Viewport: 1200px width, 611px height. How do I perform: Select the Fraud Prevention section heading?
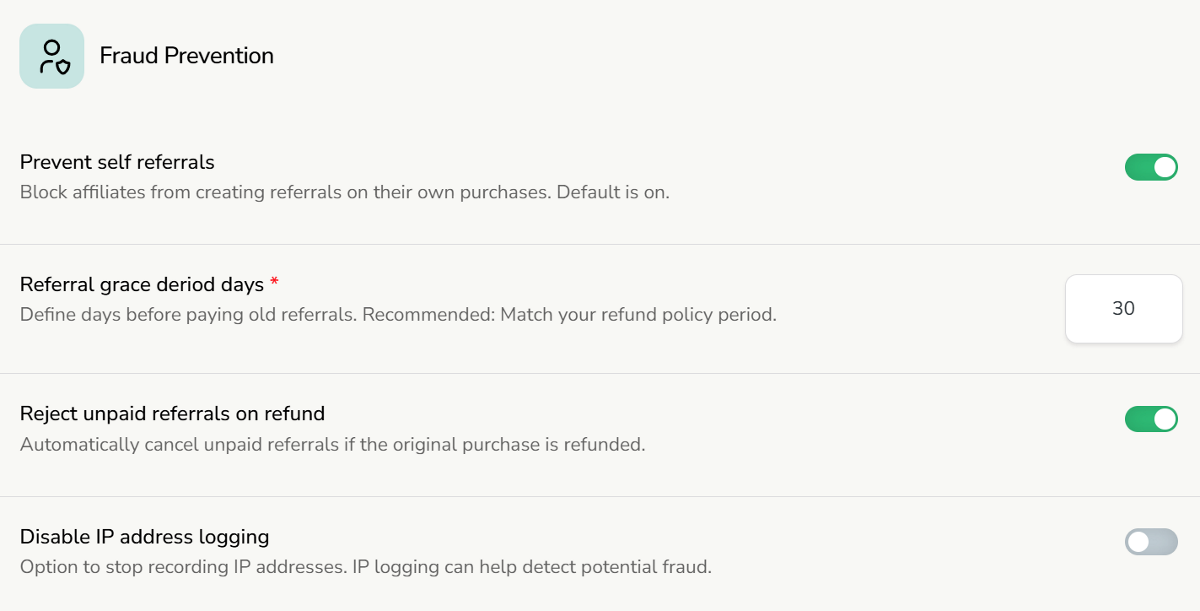click(187, 56)
